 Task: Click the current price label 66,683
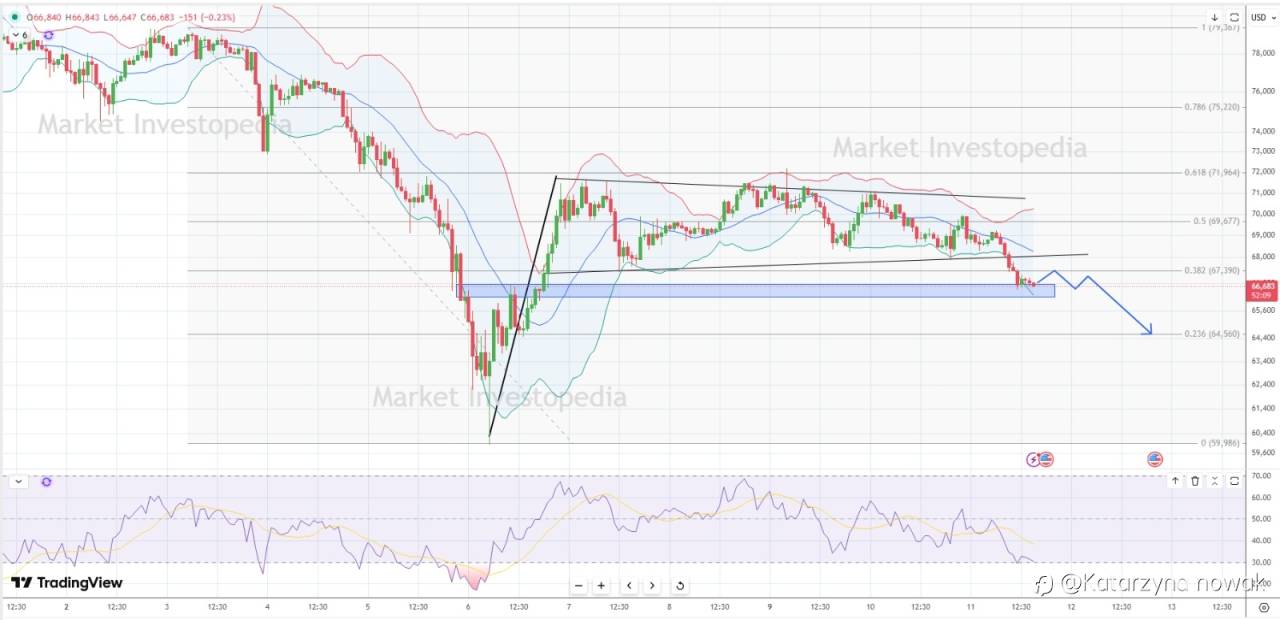pos(1259,286)
